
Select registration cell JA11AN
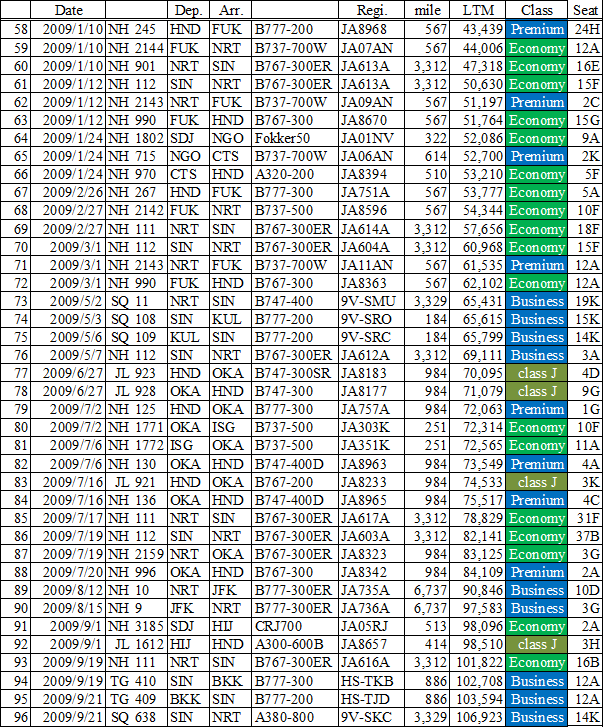click(x=371, y=265)
